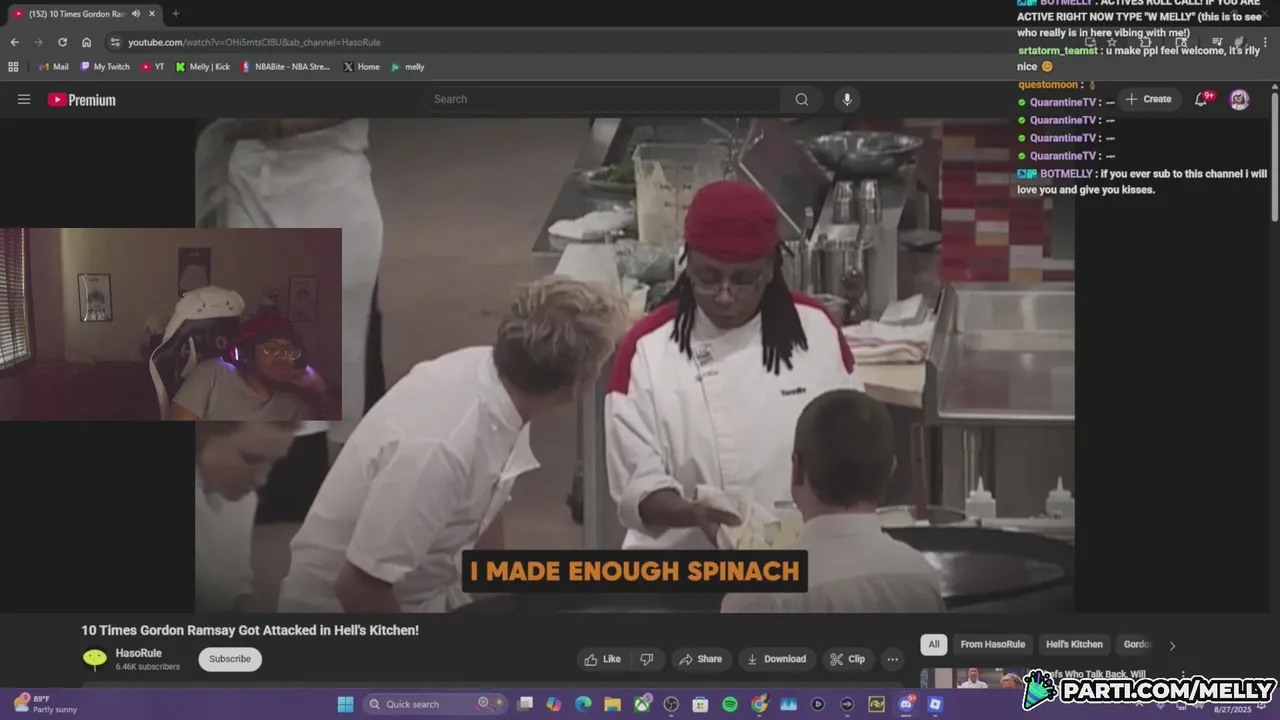The image size is (1280, 720).
Task: Open the melly bookmark
Action: click(408, 67)
